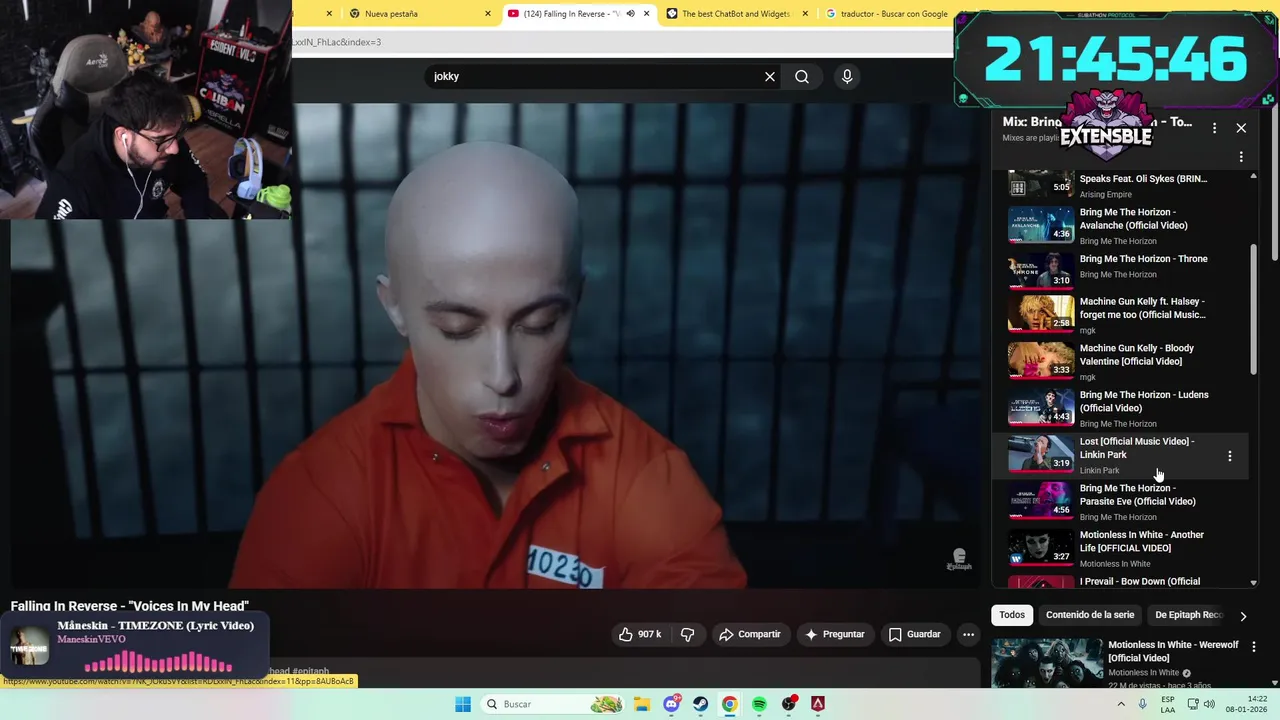Save video with the Guardar button

(x=915, y=634)
